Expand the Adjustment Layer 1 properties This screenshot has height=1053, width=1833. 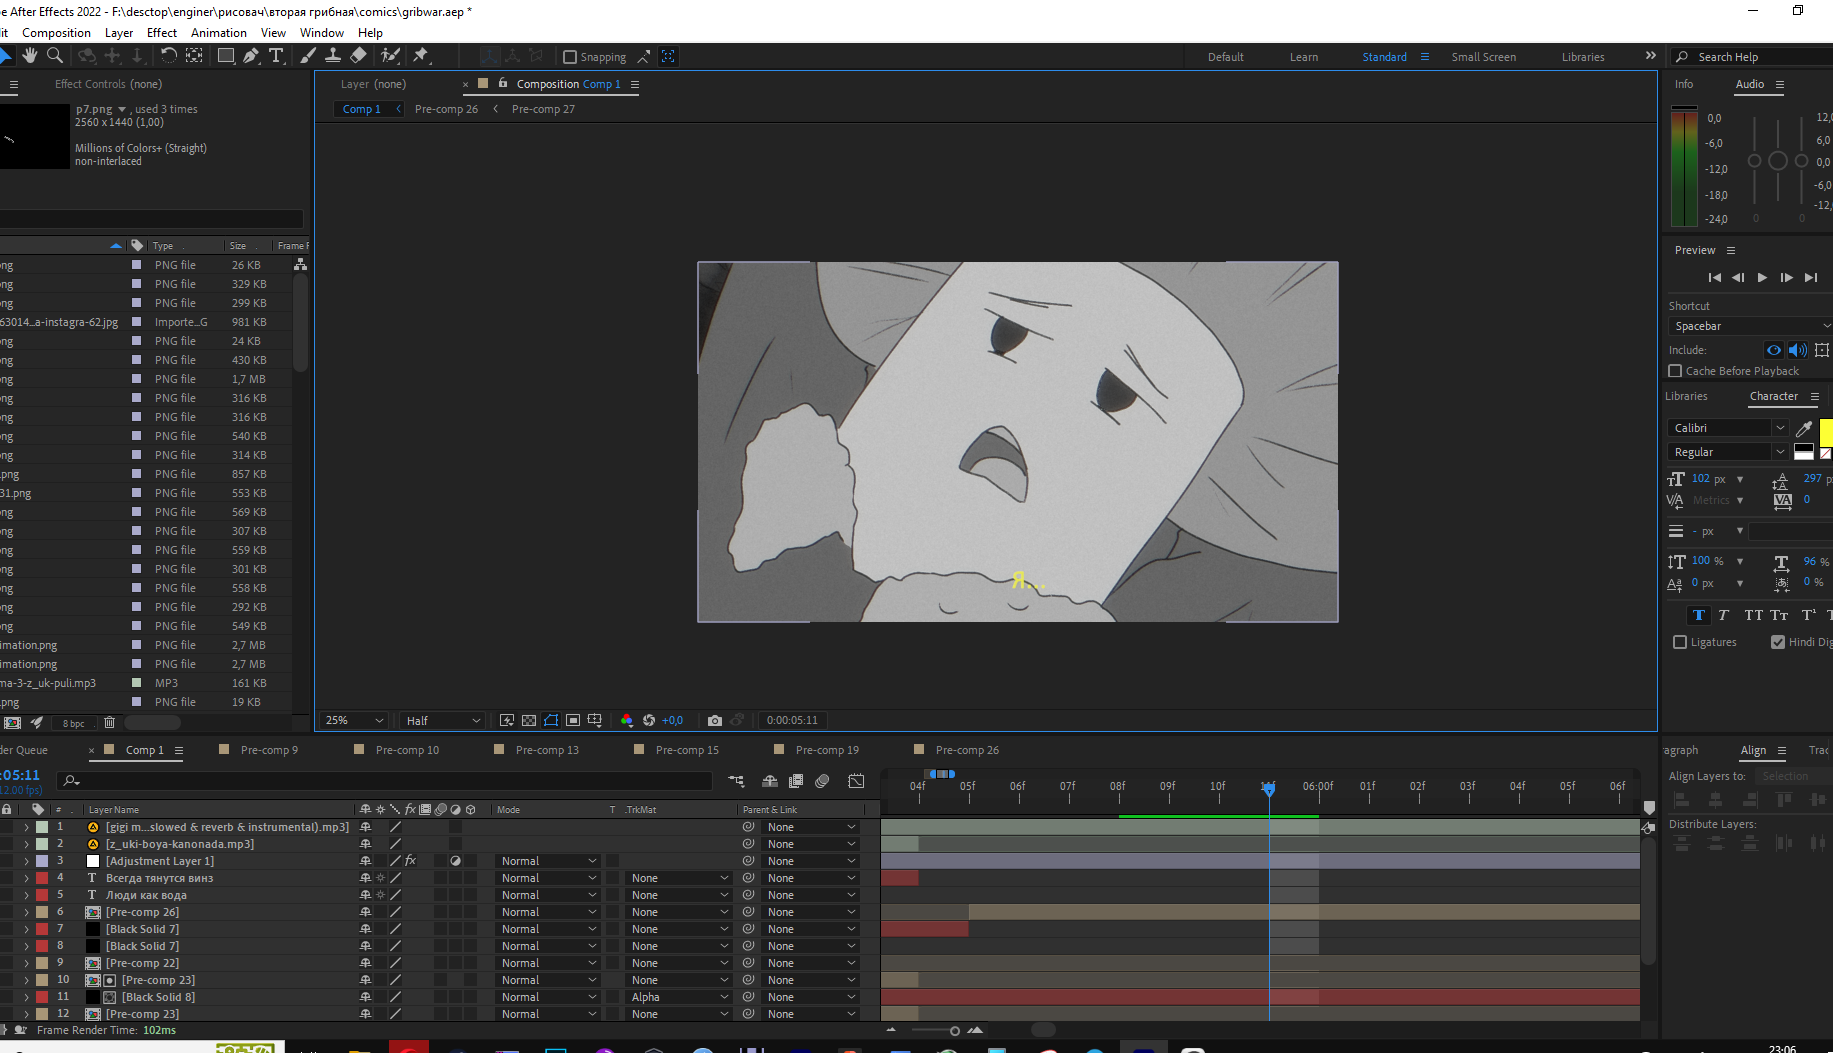click(x=26, y=861)
